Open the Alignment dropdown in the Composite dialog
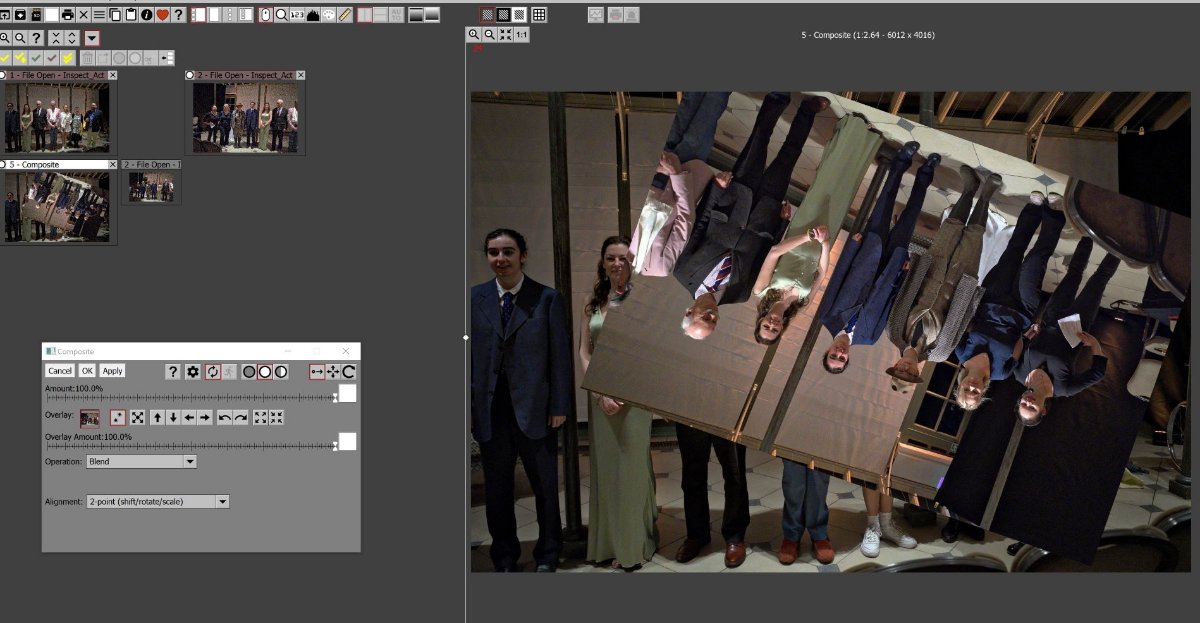This screenshot has width=1200, height=623. [x=158, y=501]
